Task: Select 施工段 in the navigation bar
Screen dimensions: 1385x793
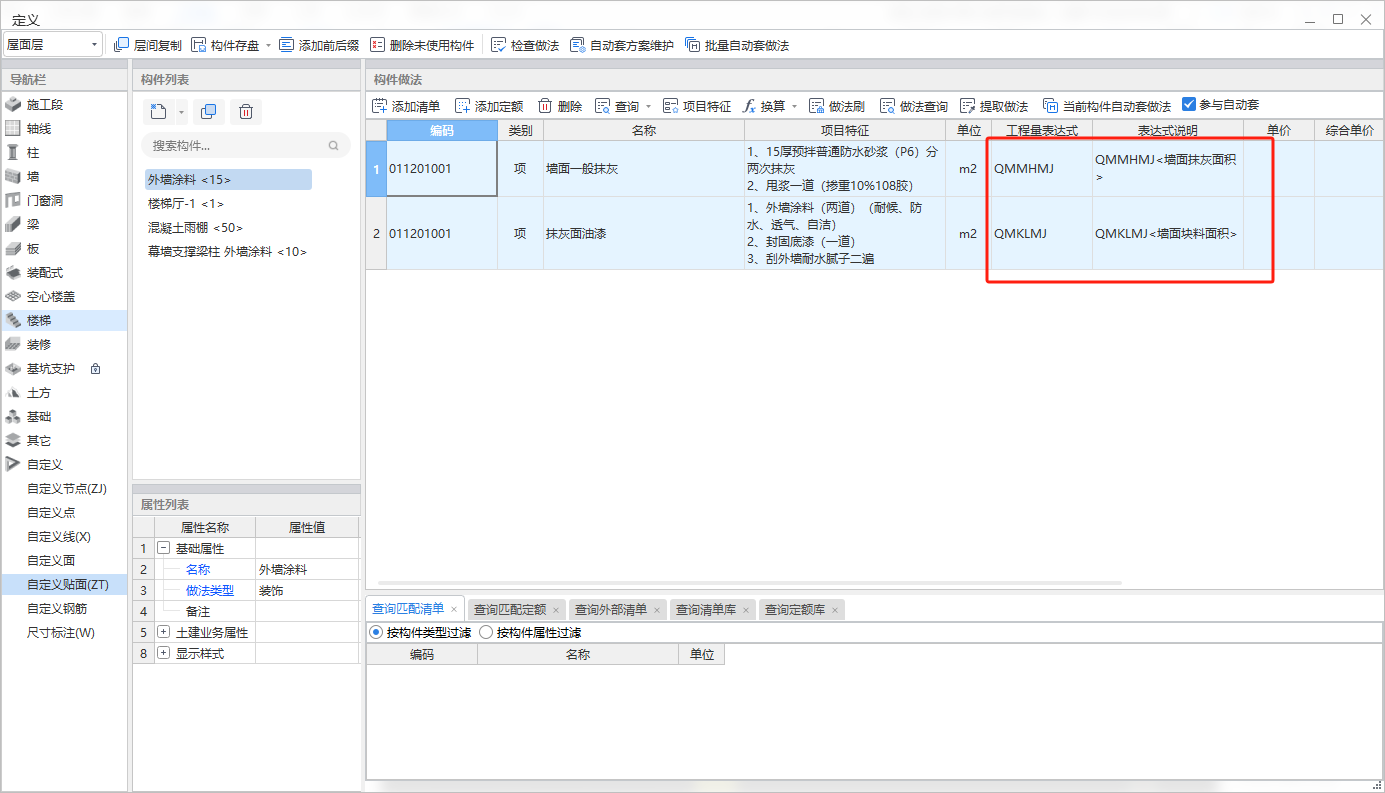Action: (64, 104)
